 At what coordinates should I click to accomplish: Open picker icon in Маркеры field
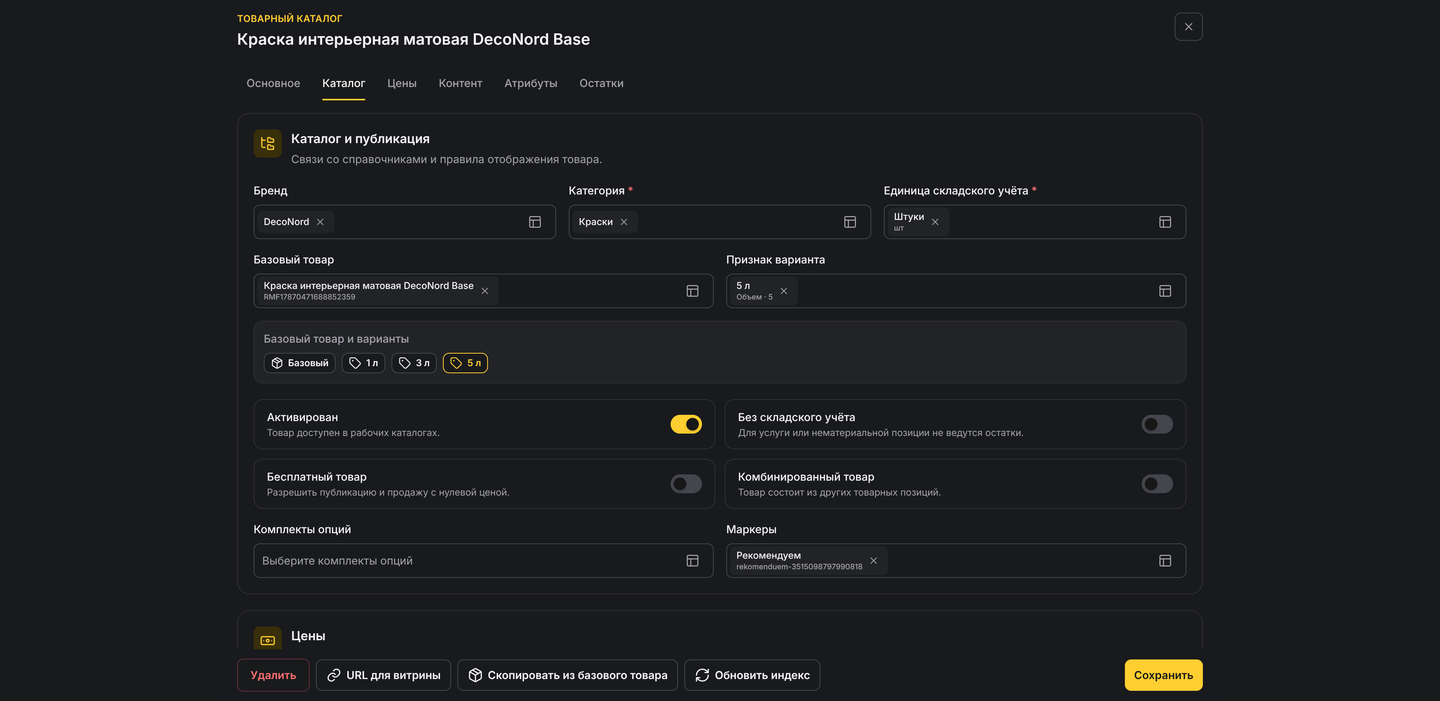point(1165,561)
